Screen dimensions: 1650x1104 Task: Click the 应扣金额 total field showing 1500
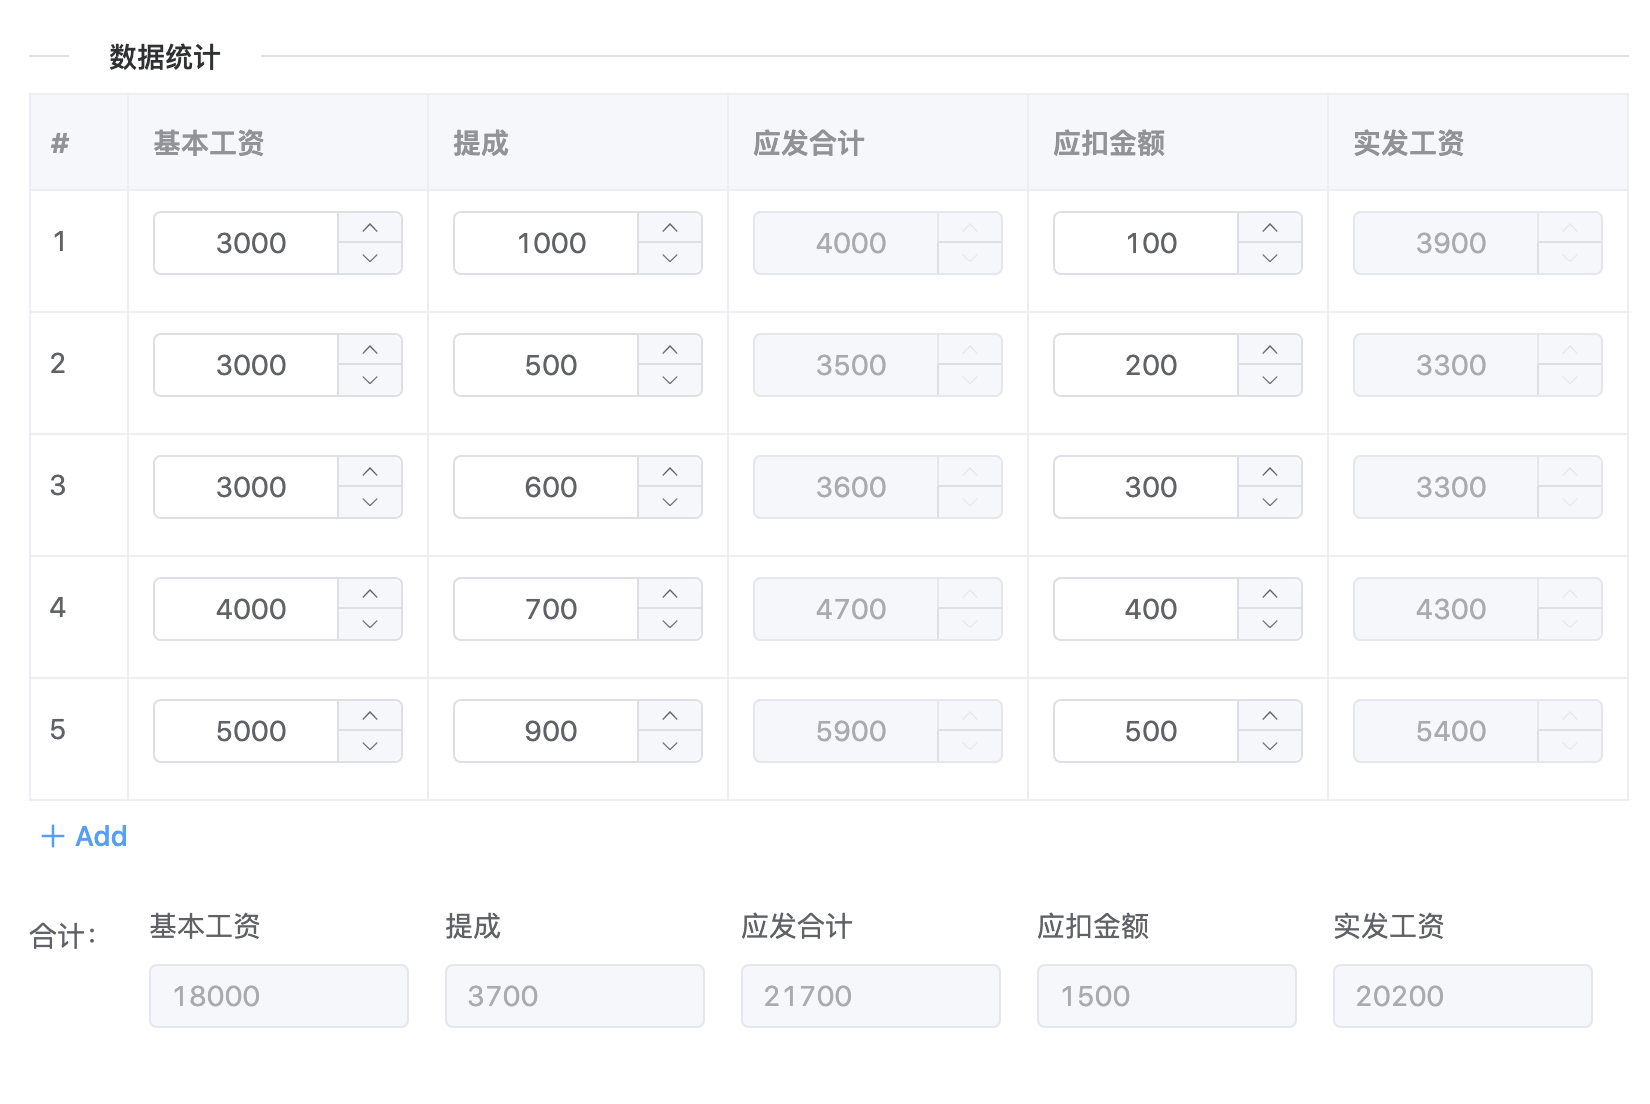pyautogui.click(x=1167, y=996)
